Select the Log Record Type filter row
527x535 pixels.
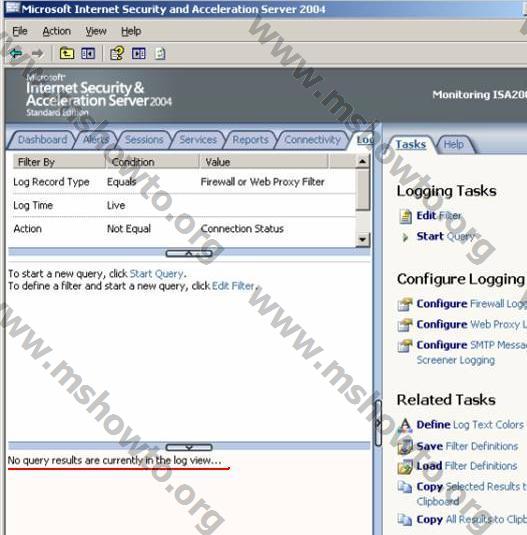(182, 182)
